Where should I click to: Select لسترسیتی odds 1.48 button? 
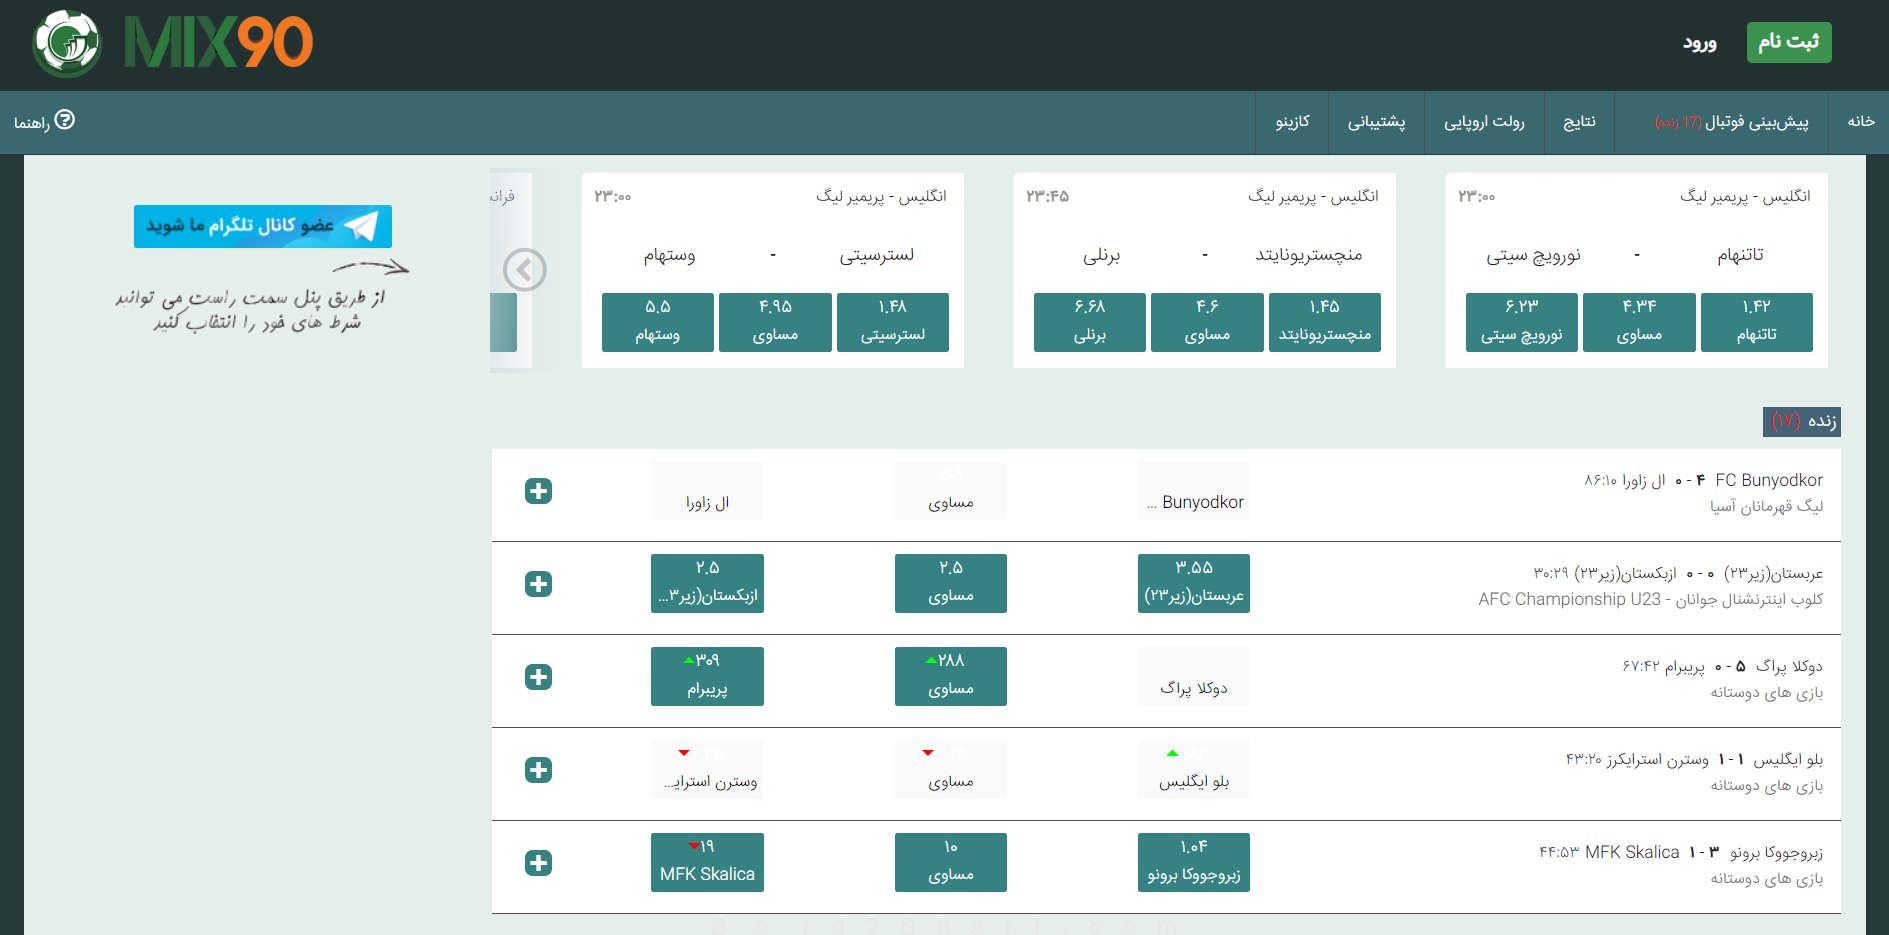click(x=892, y=322)
